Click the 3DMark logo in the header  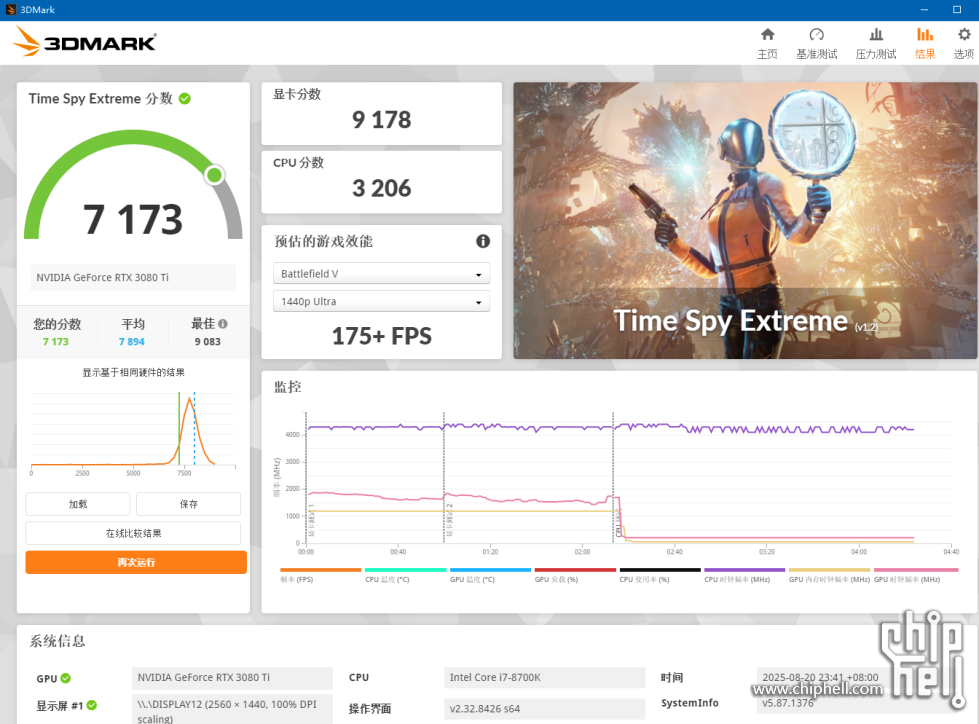(x=85, y=42)
